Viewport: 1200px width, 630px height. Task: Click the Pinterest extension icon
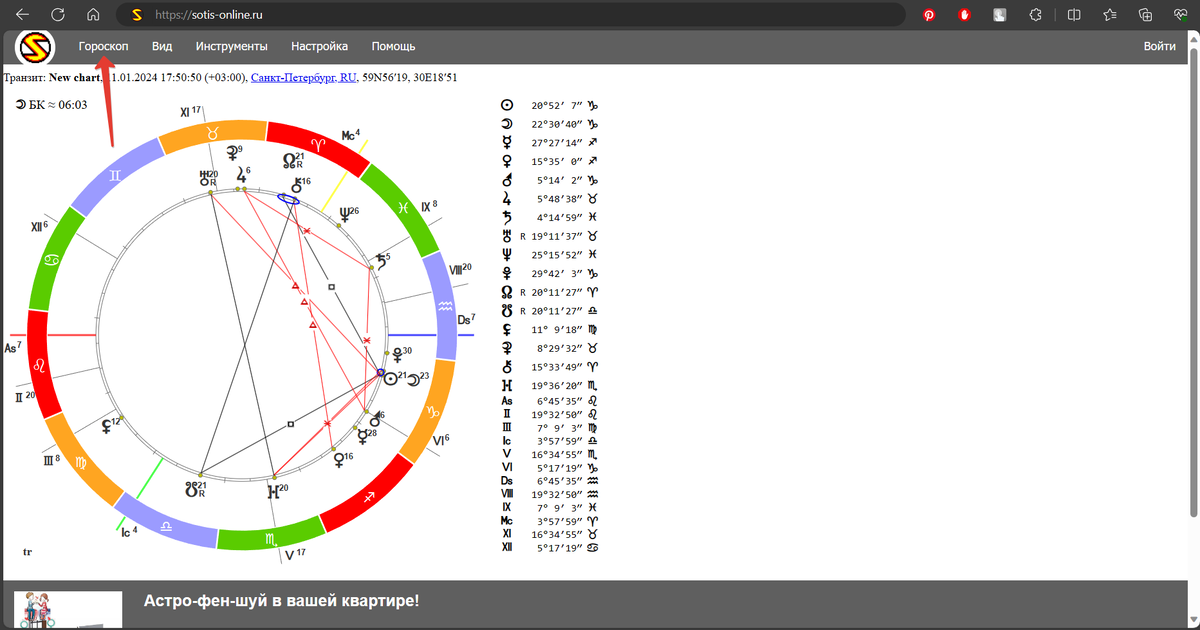[929, 15]
